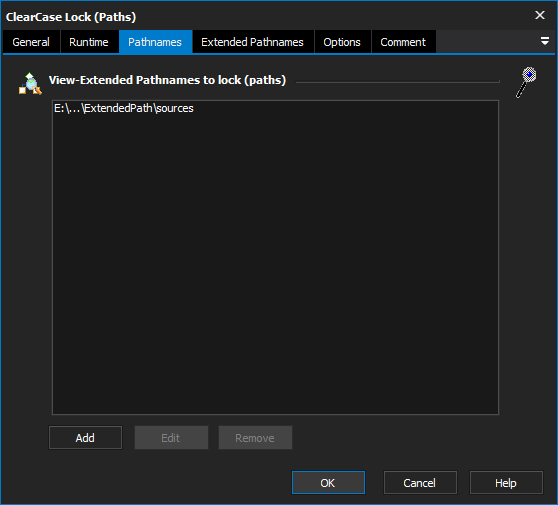Switch to the Runtime tab
The image size is (558, 505).
coord(89,42)
